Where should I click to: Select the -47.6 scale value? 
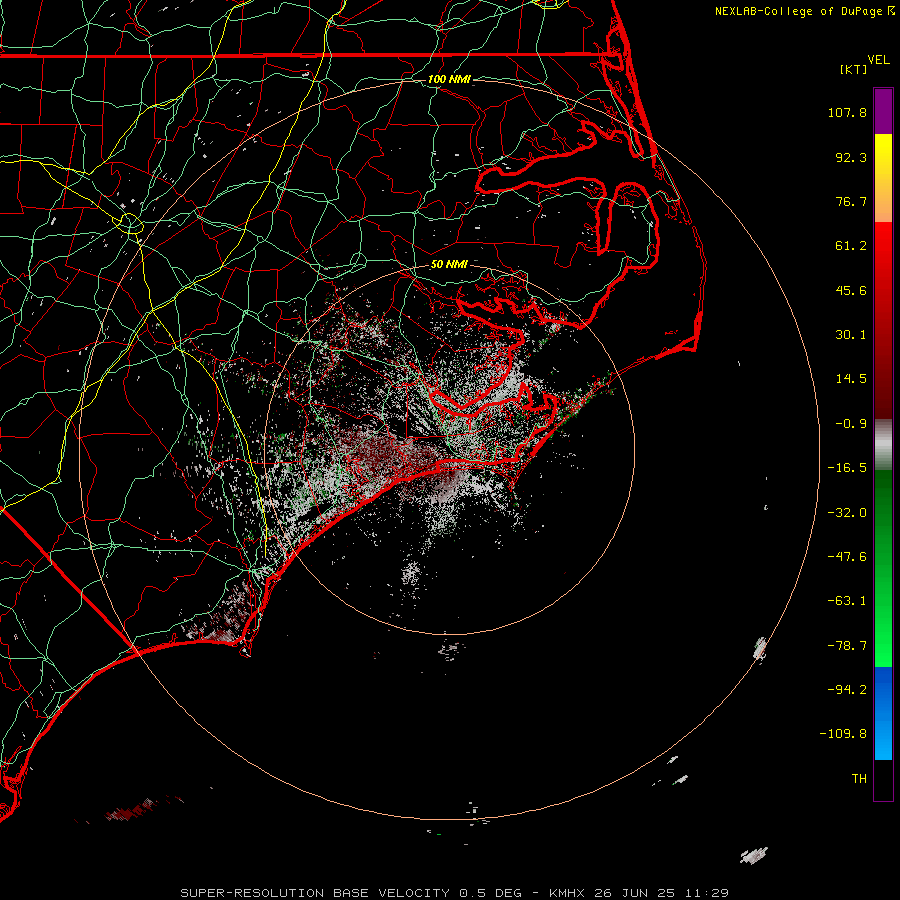pos(847,557)
